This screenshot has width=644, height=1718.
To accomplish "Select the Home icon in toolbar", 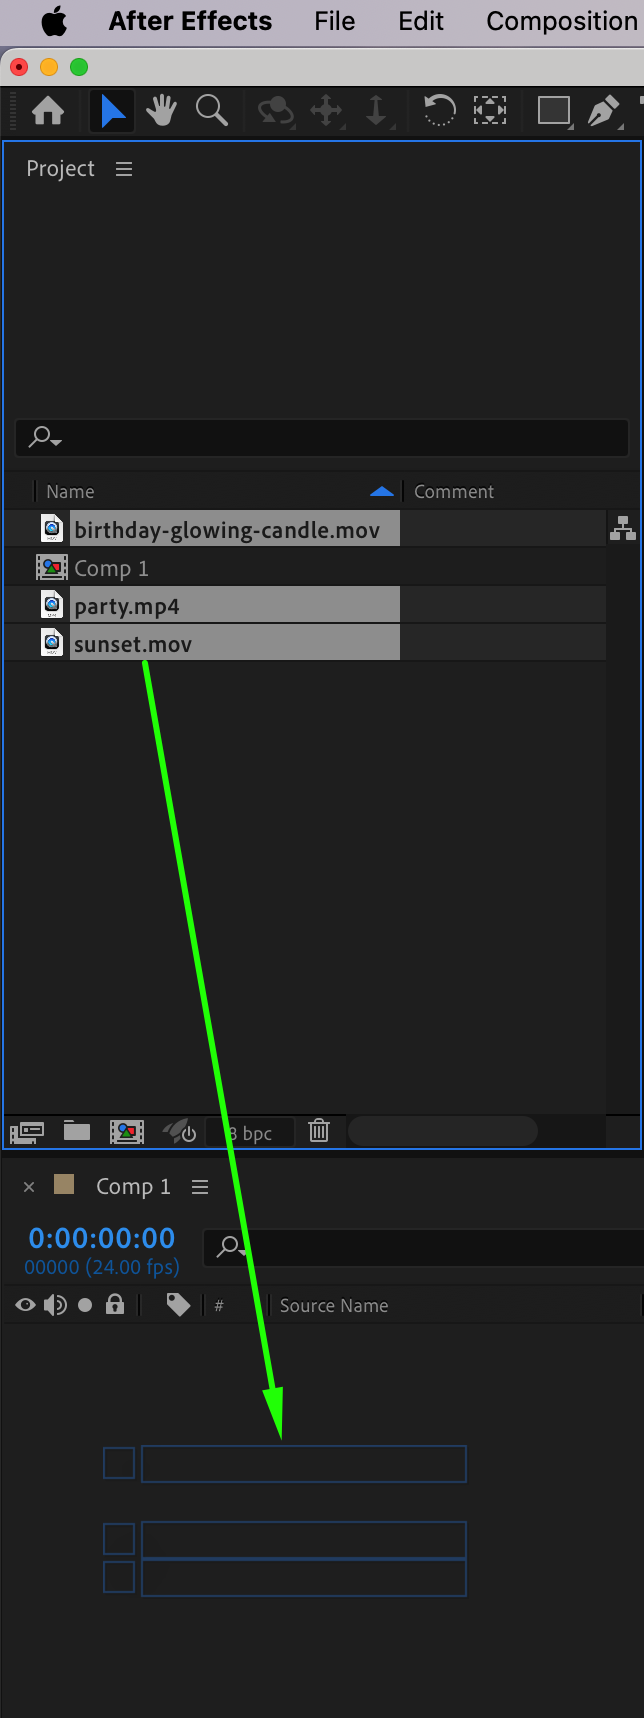I will pos(48,110).
